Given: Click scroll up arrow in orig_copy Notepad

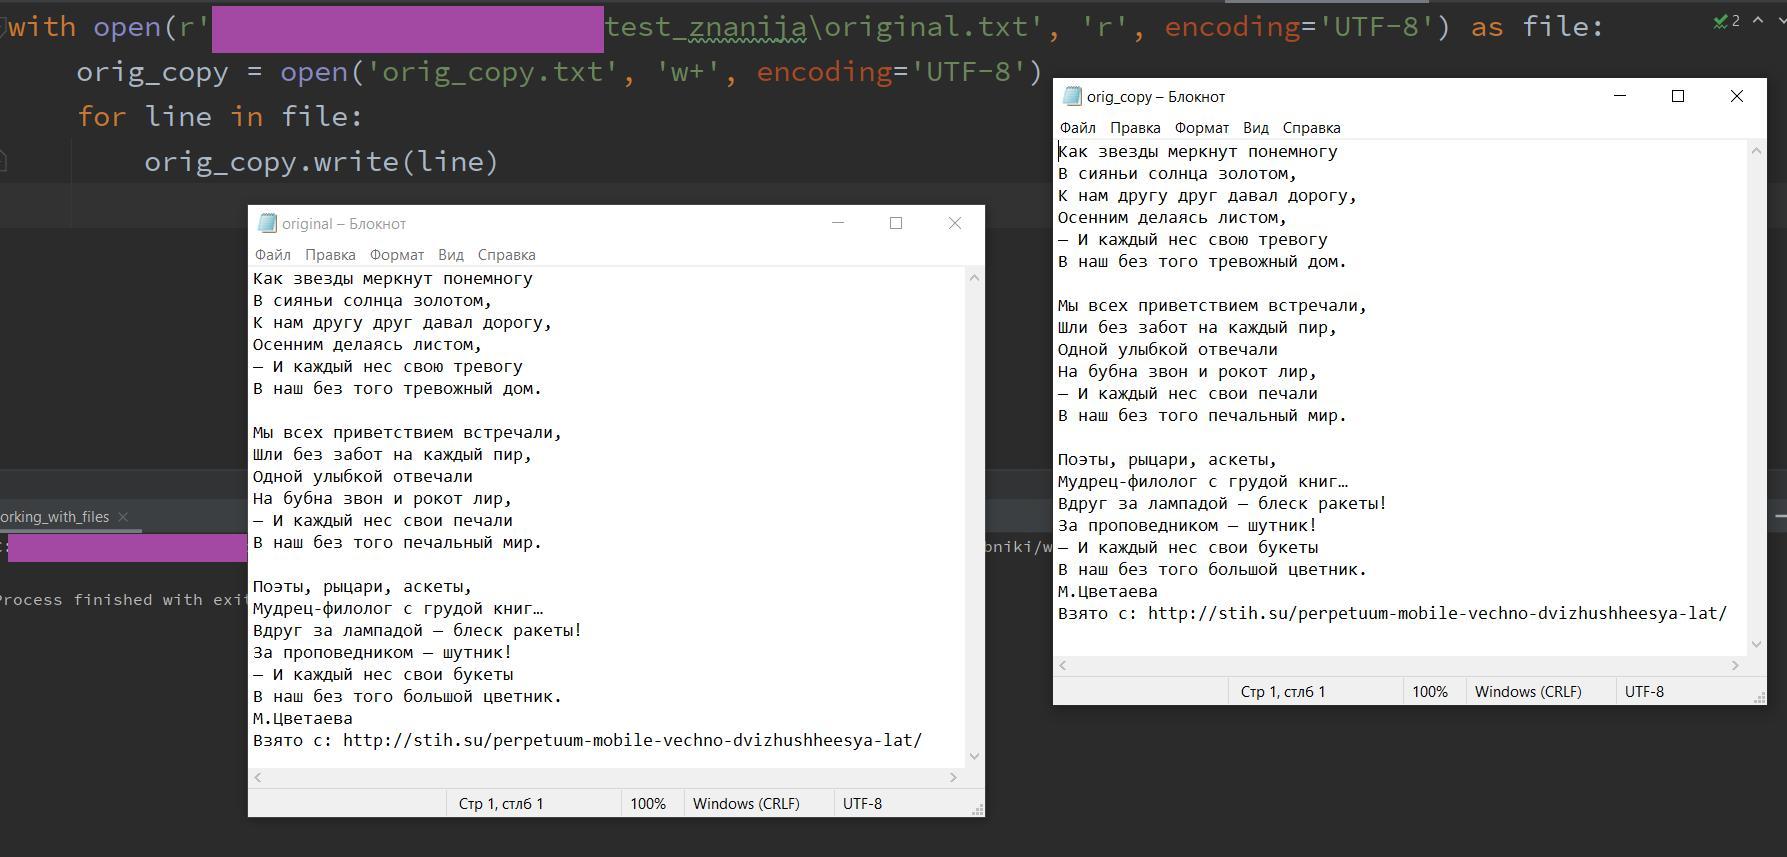Looking at the screenshot, I should (1756, 151).
